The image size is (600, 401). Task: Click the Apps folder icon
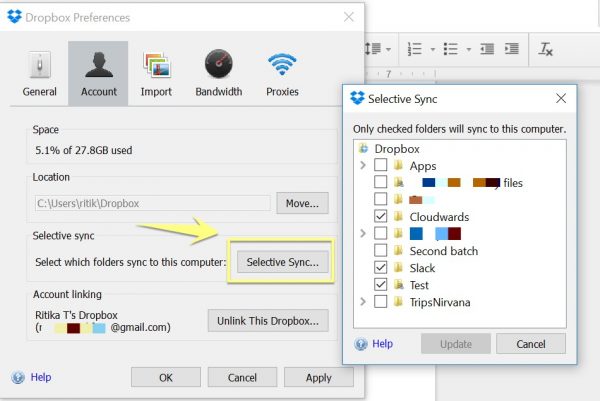click(398, 165)
